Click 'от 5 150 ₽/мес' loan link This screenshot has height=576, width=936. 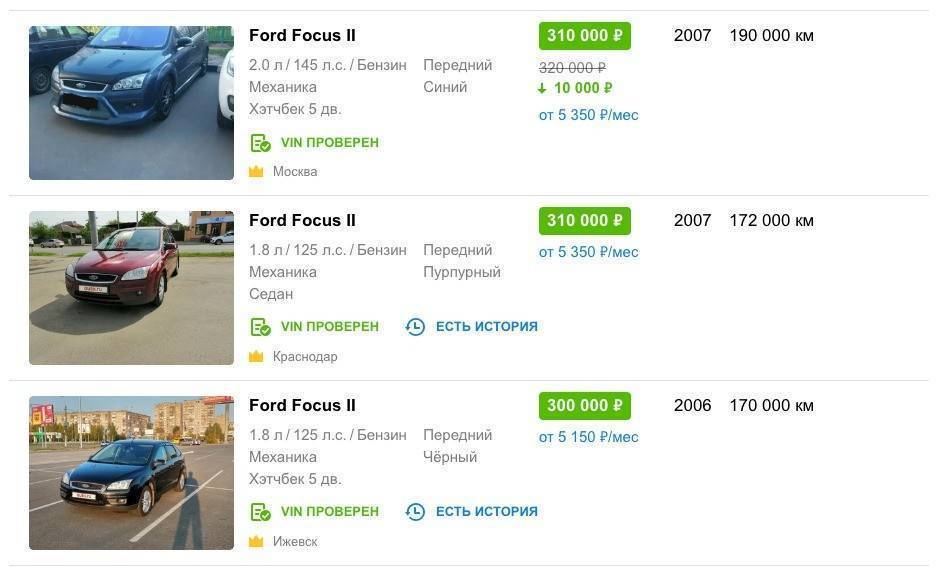[588, 437]
